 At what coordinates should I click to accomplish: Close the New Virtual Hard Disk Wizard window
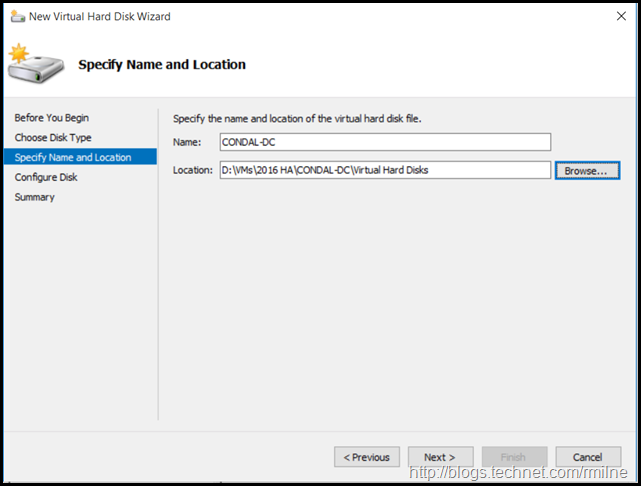tap(616, 16)
